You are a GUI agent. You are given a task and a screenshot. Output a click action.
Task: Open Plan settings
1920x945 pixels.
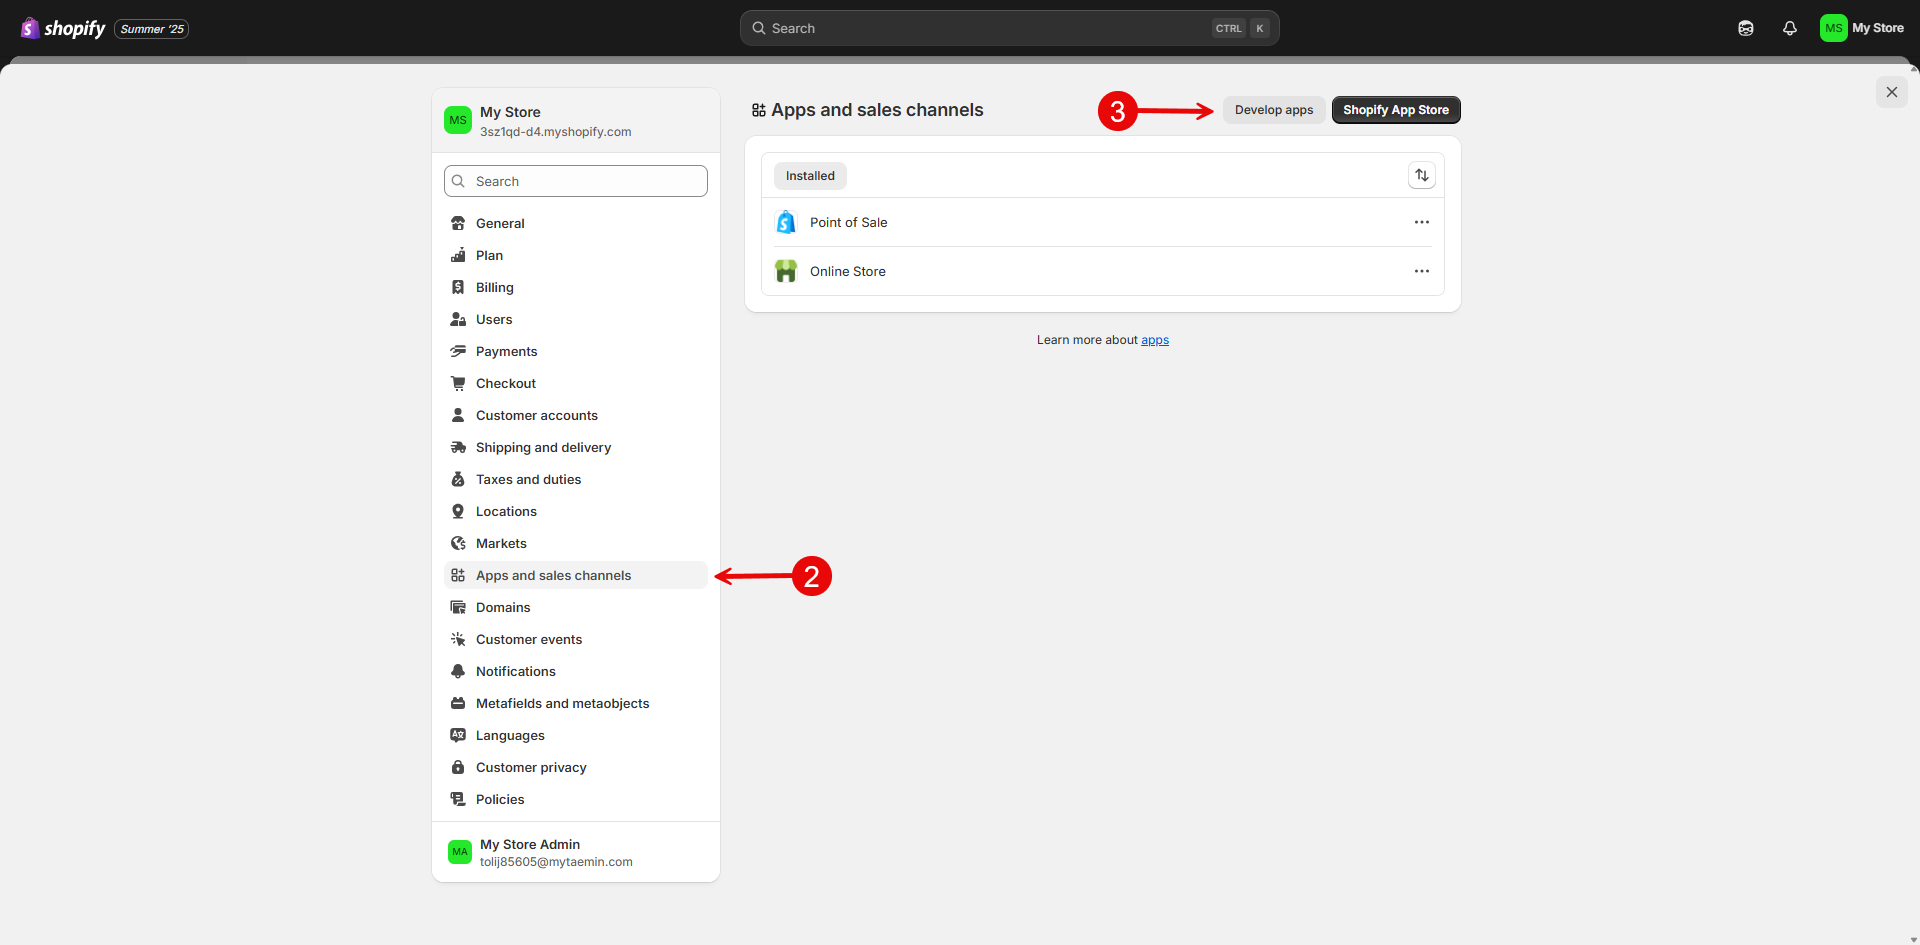pos(576,255)
